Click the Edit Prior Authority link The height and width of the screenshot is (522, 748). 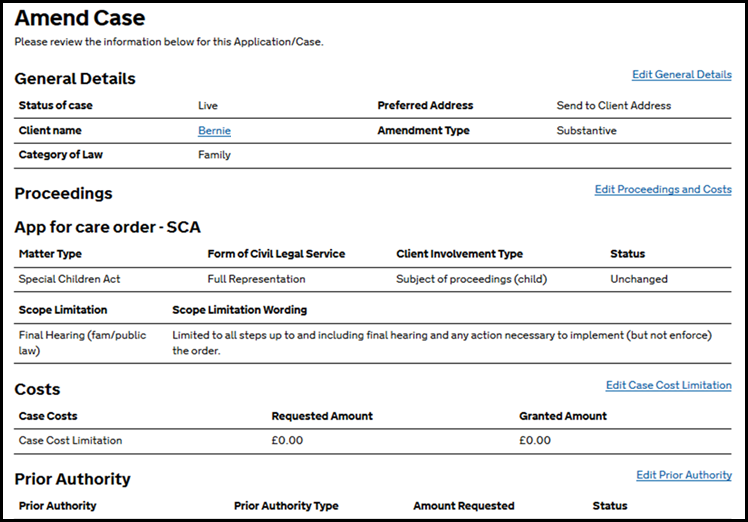[x=683, y=475]
